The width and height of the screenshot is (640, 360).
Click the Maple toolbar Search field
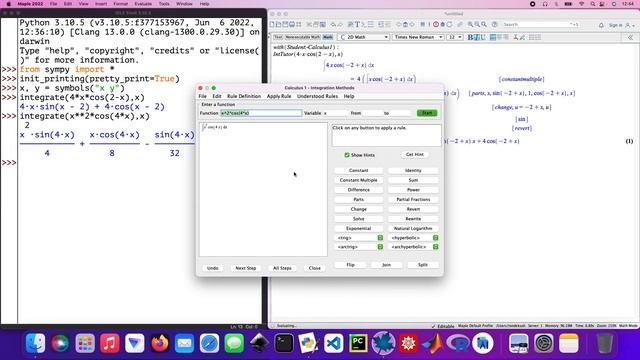click(x=540, y=25)
